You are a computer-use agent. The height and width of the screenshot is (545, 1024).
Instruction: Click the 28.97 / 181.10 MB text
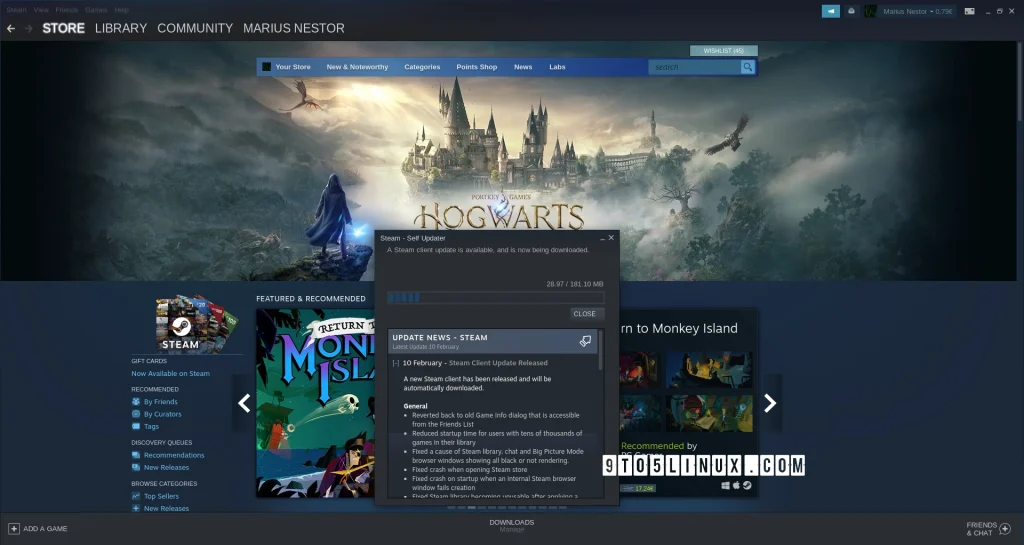[575, 284]
